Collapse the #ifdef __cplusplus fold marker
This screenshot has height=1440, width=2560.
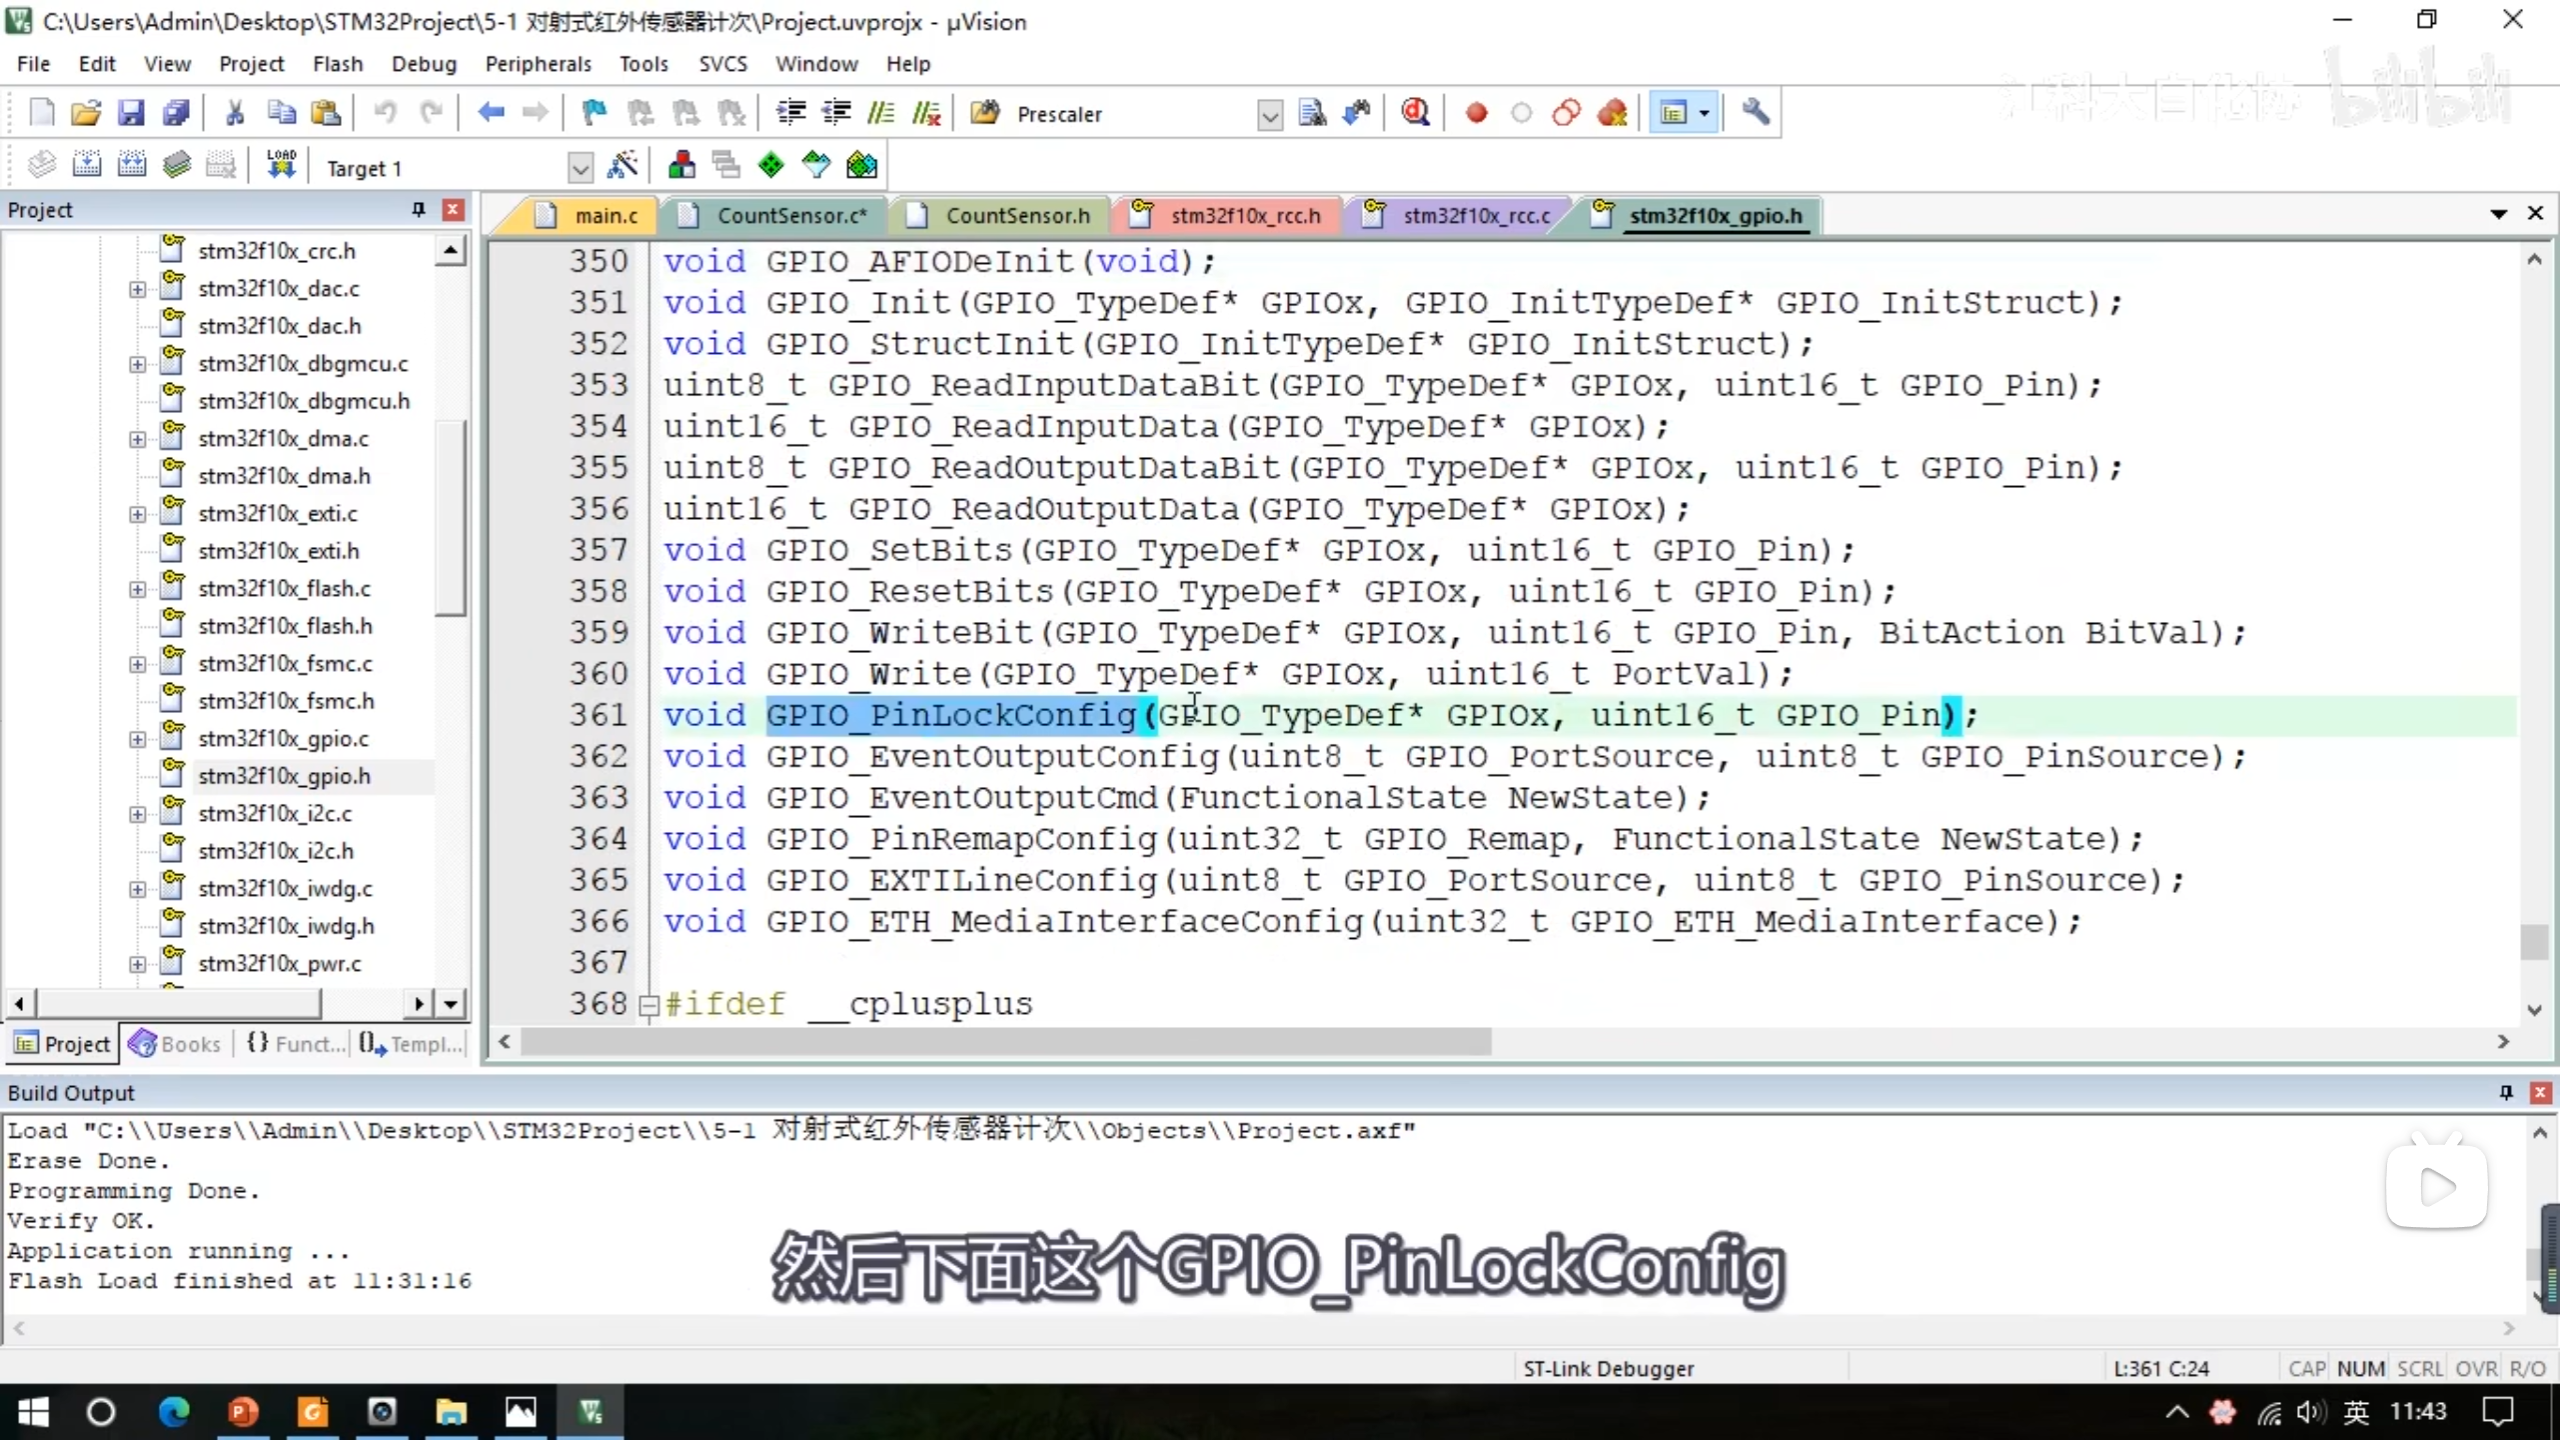coord(648,1005)
